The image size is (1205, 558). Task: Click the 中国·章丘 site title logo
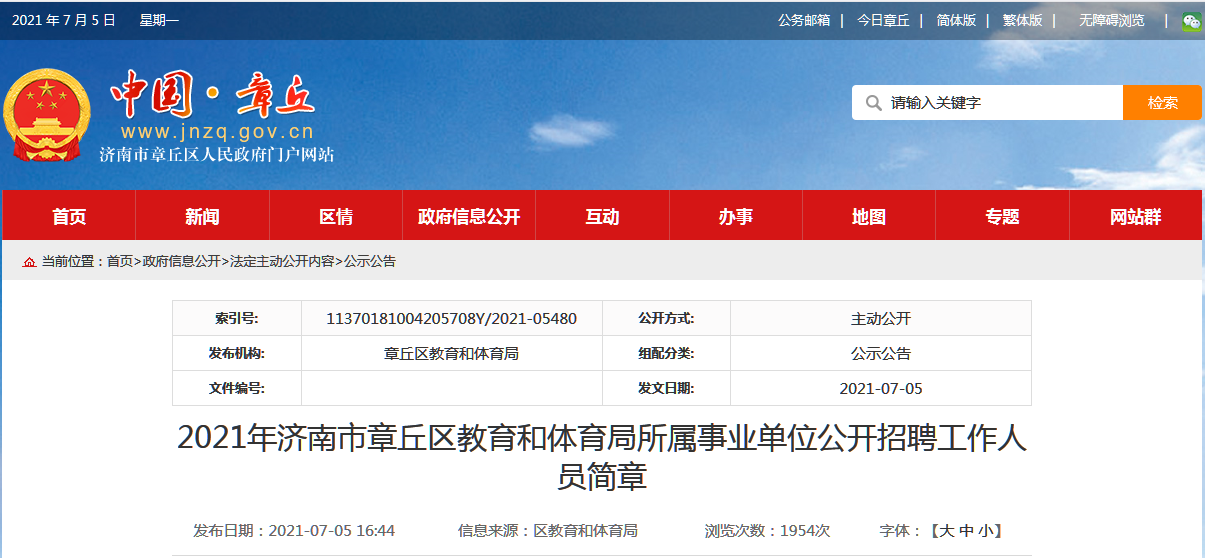tap(213, 95)
